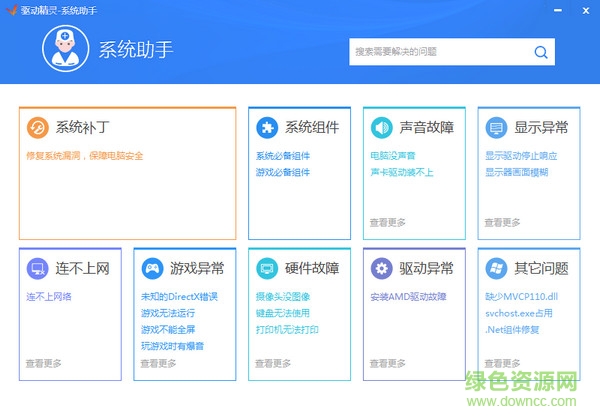Screen dimensions: 600x420
Task: Click 查看更多 in 声音故障 card
Action: (x=388, y=222)
